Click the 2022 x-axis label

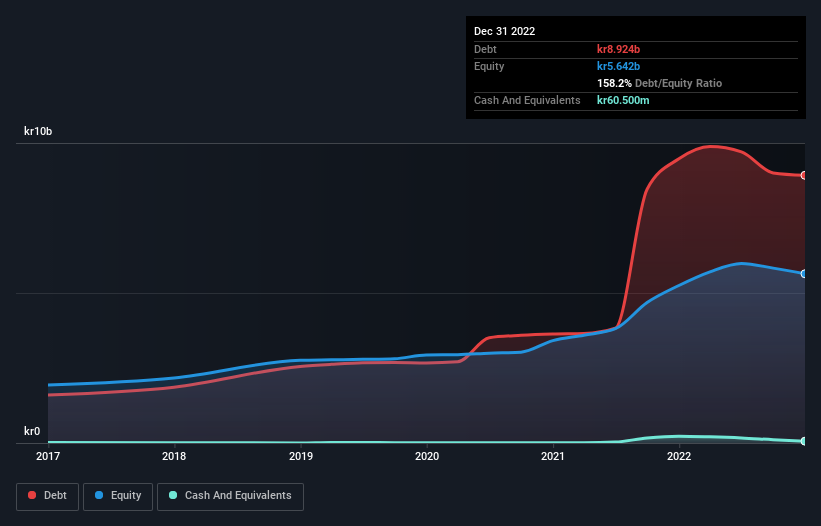(679, 456)
